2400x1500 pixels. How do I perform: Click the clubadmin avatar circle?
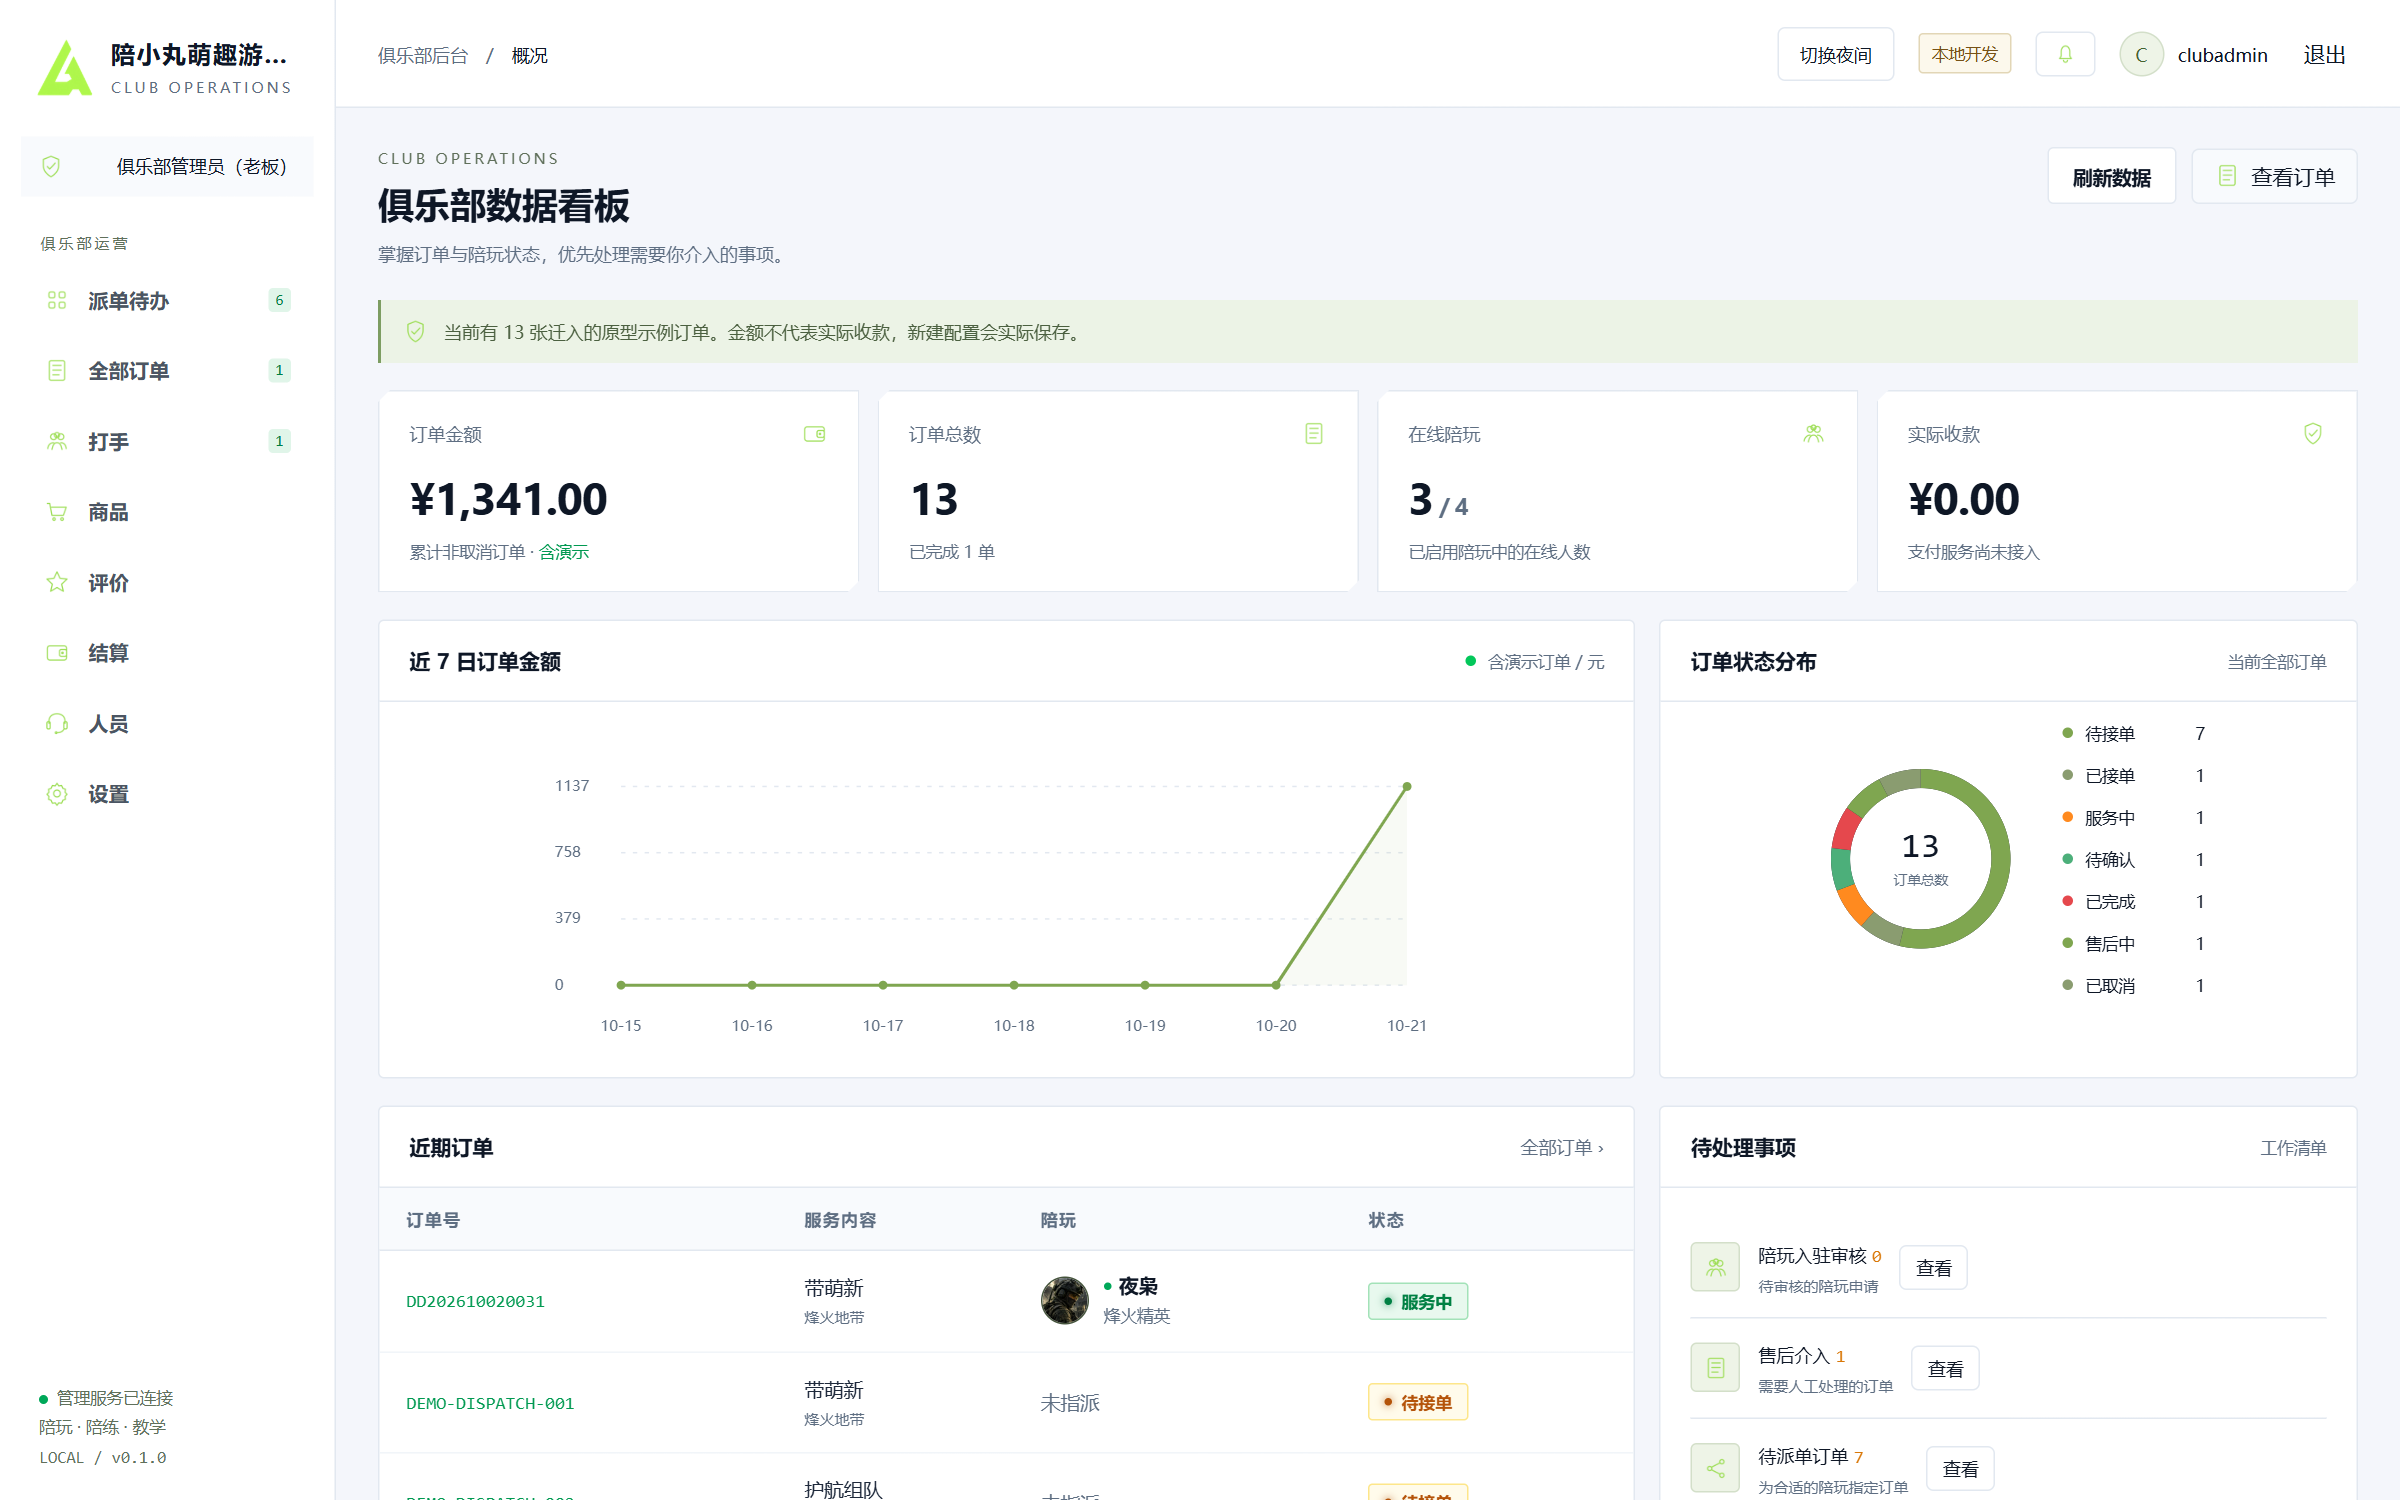point(2141,55)
